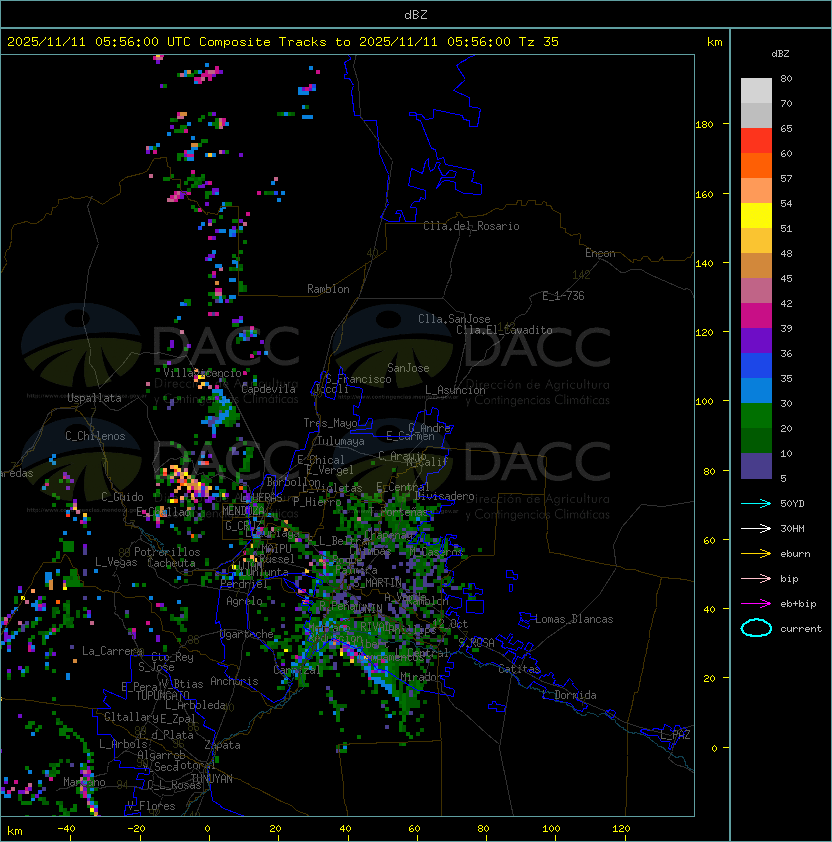Screen dimensions: 832x842
Task: Click the 'C_Chilenos' map label
Action: tap(95, 436)
